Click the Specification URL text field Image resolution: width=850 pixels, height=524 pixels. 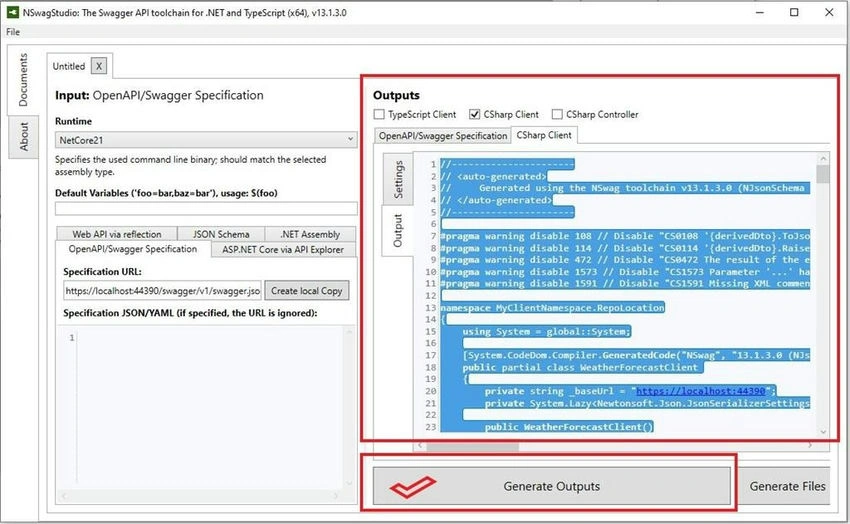tap(163, 291)
